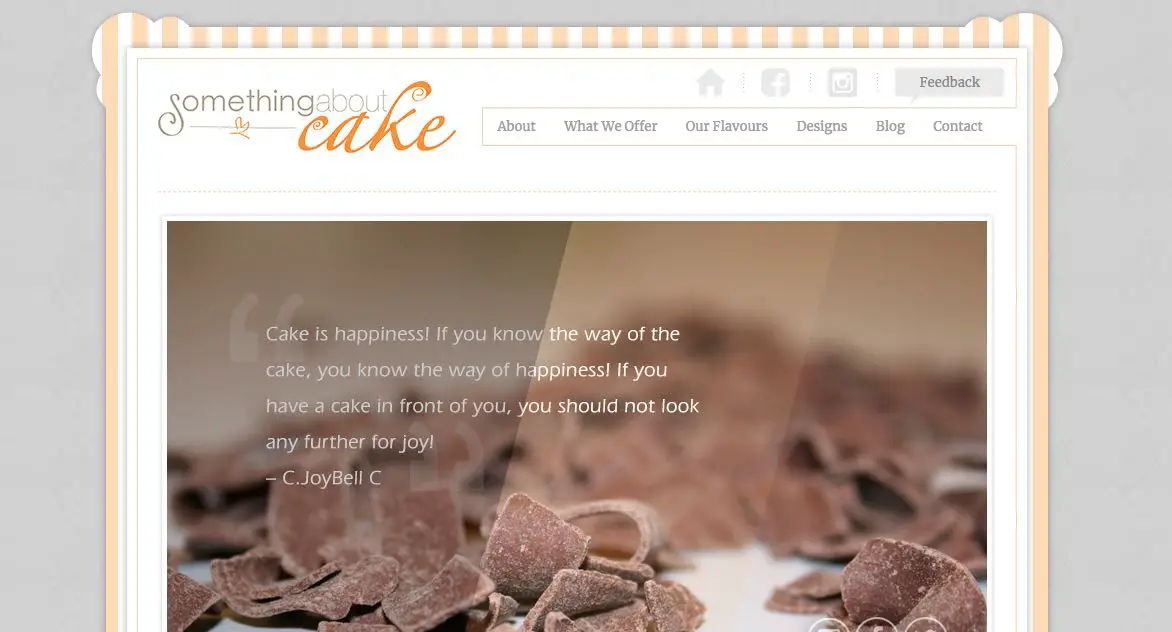This screenshot has height=632, width=1172.
Task: Click the C.JoyBell C attribution line
Action: click(x=324, y=478)
